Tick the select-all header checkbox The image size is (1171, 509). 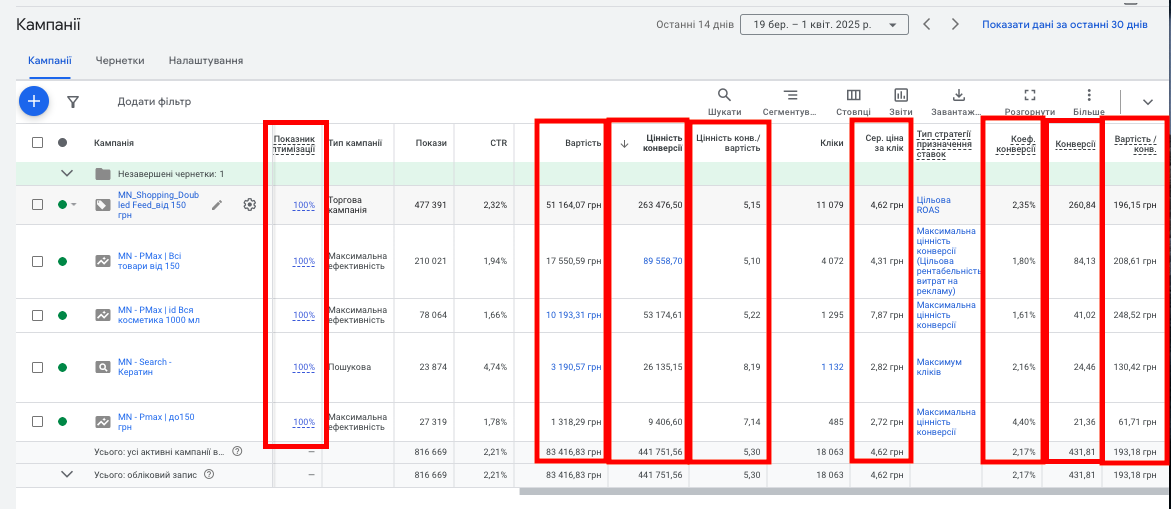coord(37,143)
